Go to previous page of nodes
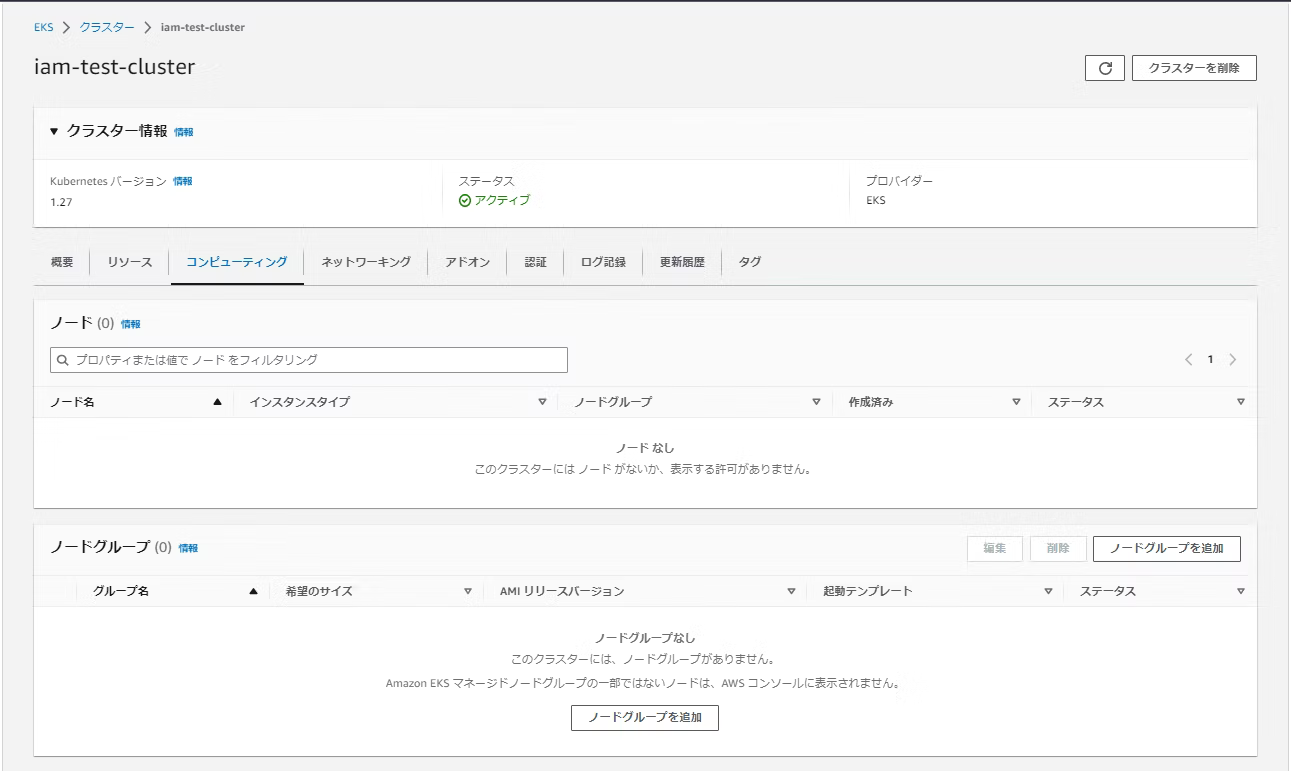The width and height of the screenshot is (1291, 771). tap(1188, 360)
